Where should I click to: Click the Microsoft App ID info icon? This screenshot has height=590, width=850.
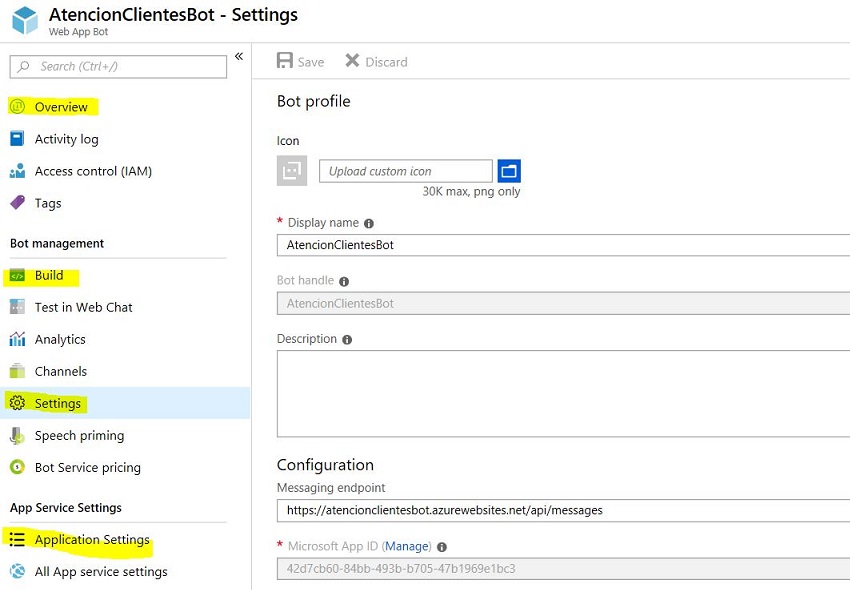tap(442, 547)
